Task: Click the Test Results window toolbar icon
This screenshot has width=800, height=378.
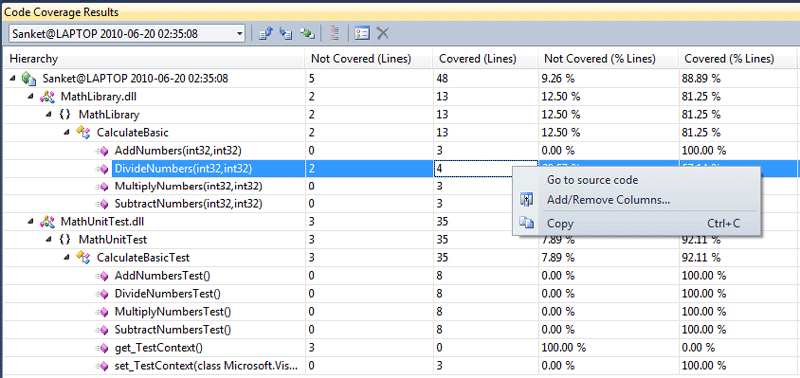Action: [x=362, y=34]
